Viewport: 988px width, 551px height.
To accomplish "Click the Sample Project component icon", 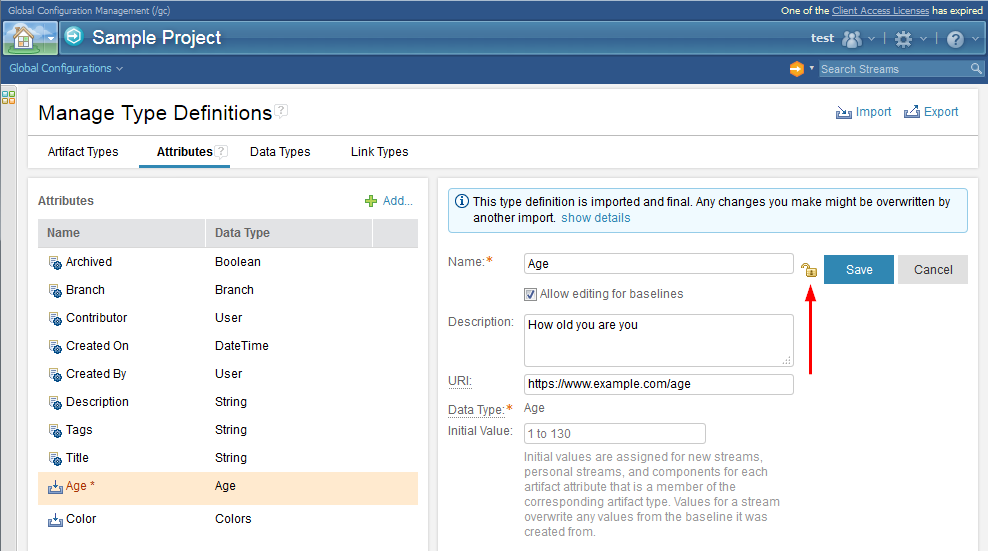I will 74,38.
